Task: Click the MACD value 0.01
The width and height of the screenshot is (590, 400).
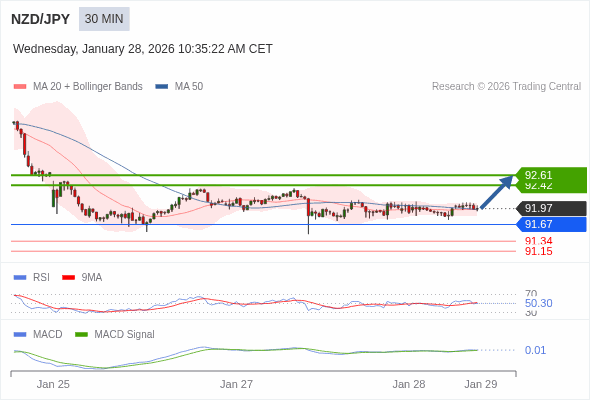Action: click(535, 350)
